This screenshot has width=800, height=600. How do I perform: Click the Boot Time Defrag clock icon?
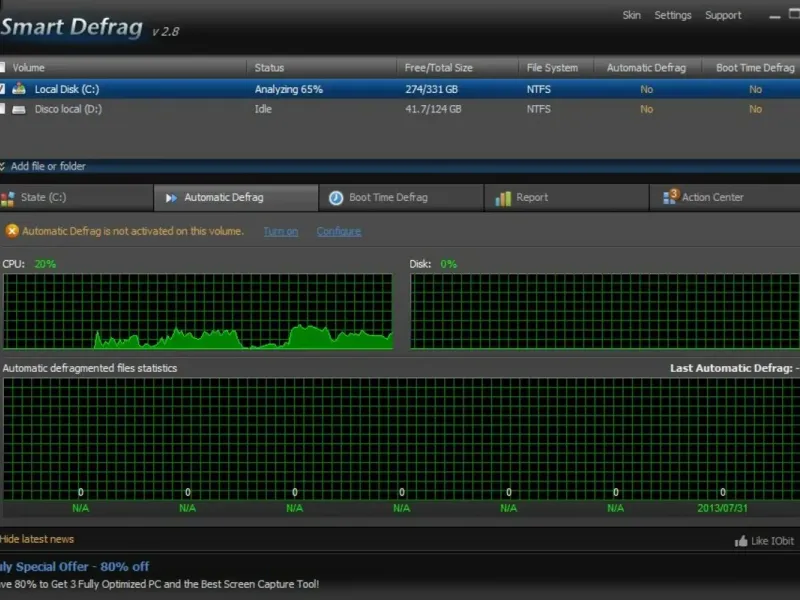pyautogui.click(x=336, y=198)
